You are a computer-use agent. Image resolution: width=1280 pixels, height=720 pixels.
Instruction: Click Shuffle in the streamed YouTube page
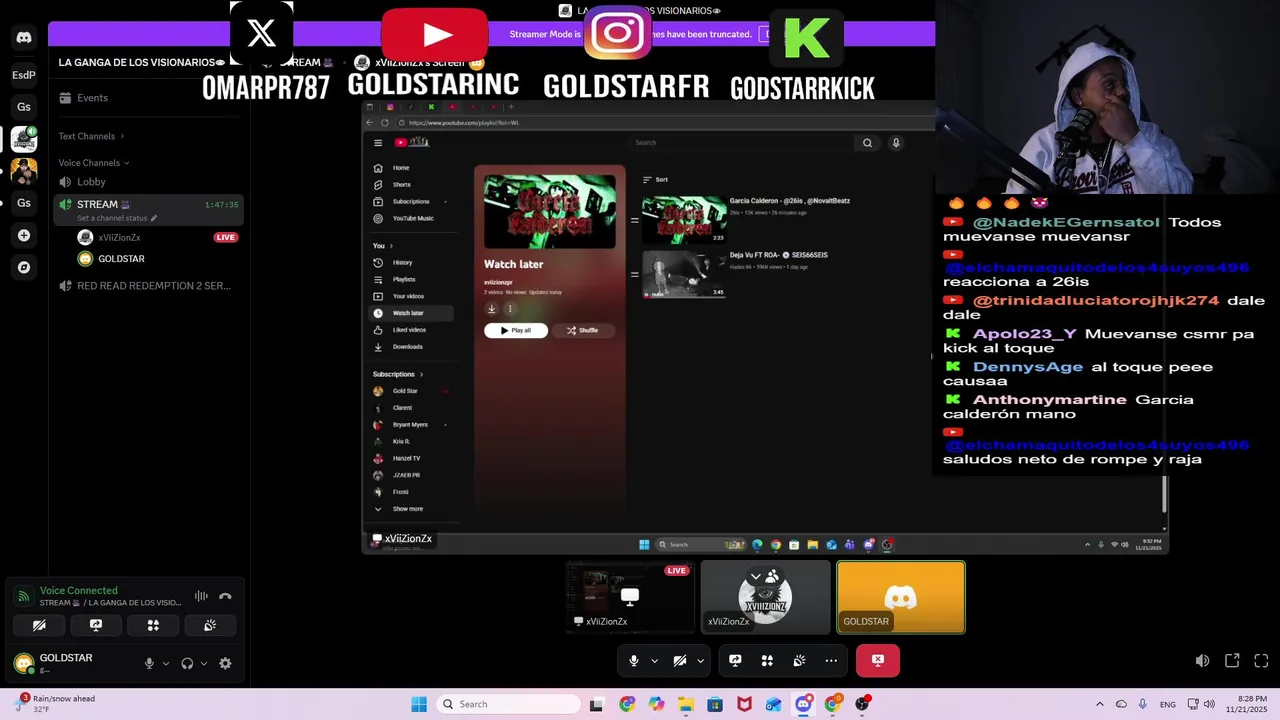(583, 330)
